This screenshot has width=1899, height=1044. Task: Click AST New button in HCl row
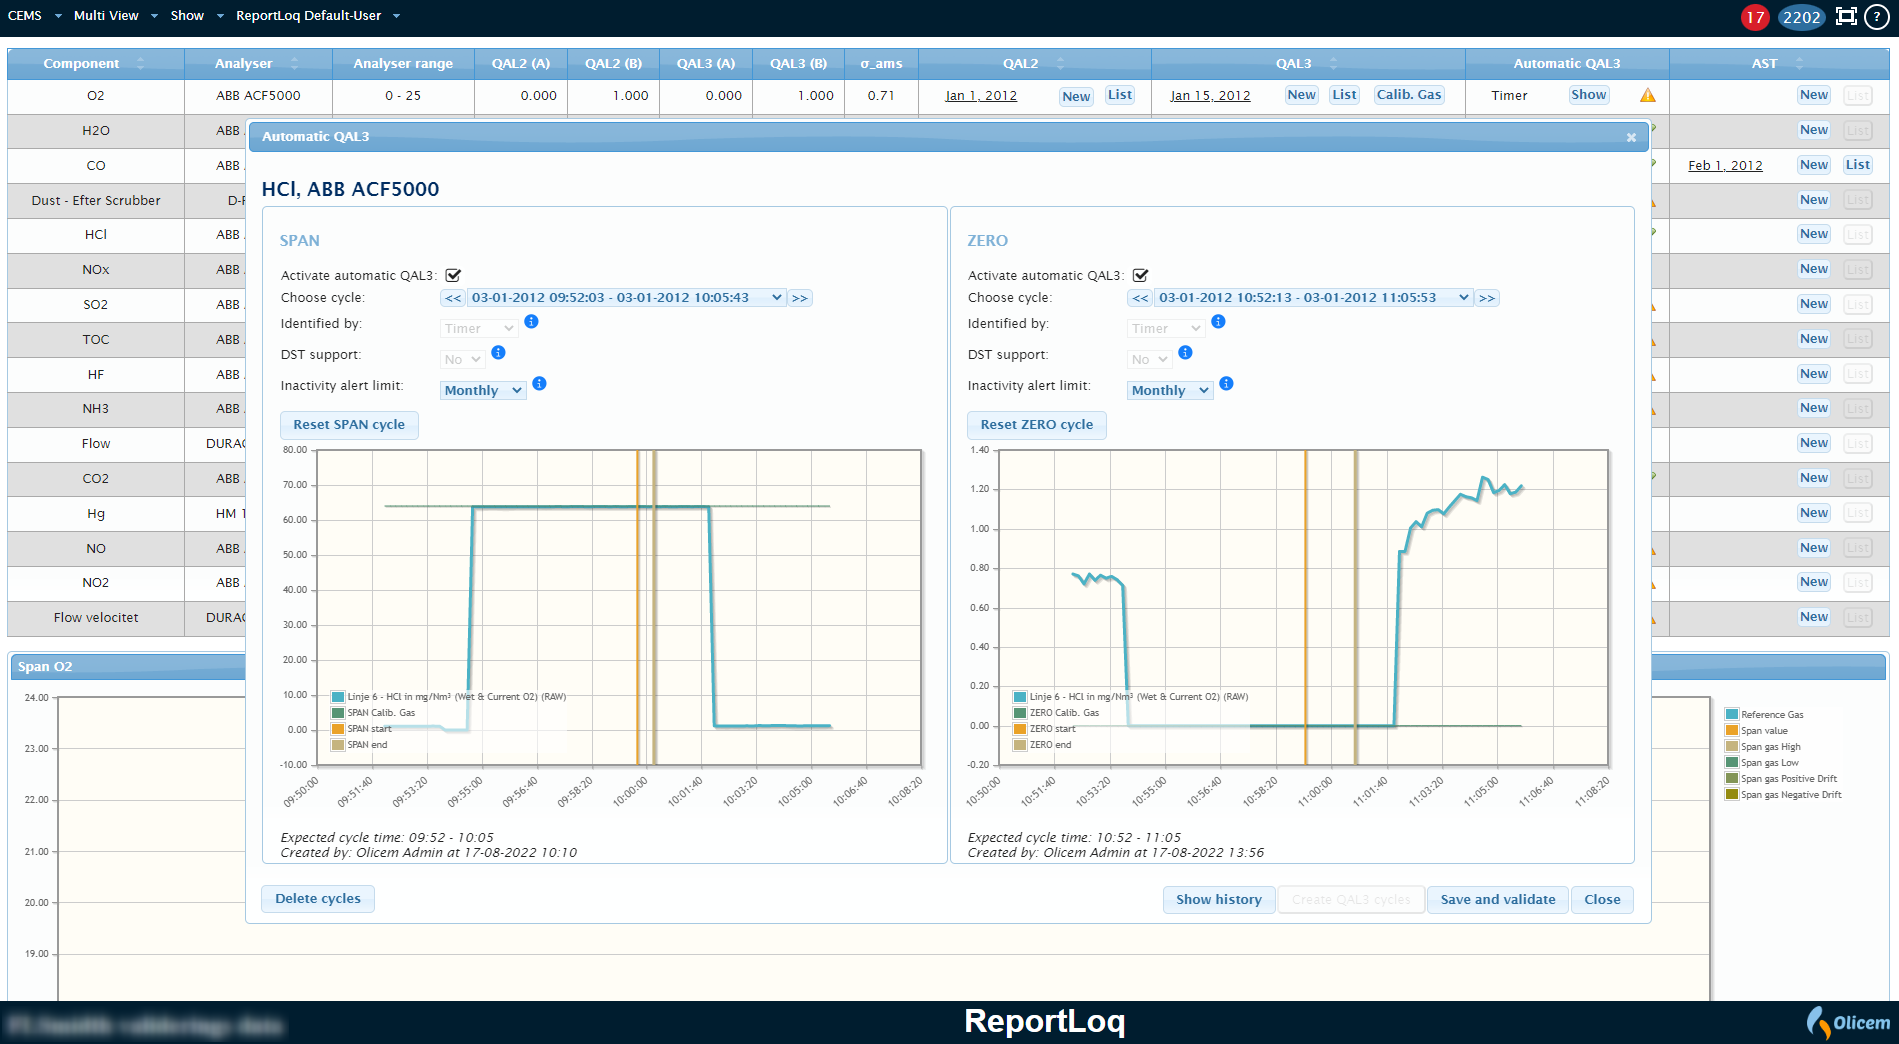point(1813,234)
